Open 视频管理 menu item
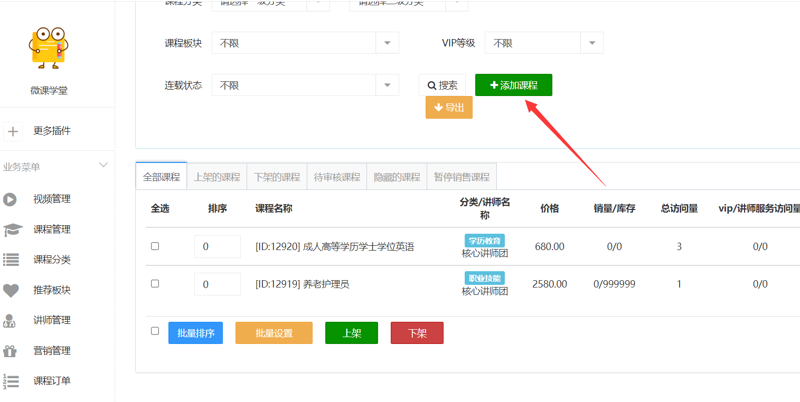The height and width of the screenshot is (402, 800). coord(52,199)
